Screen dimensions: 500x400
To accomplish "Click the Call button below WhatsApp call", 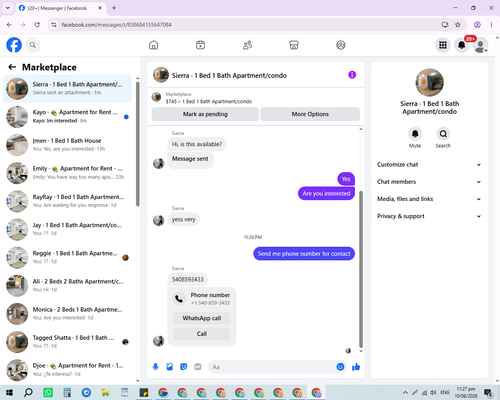I will [202, 334].
